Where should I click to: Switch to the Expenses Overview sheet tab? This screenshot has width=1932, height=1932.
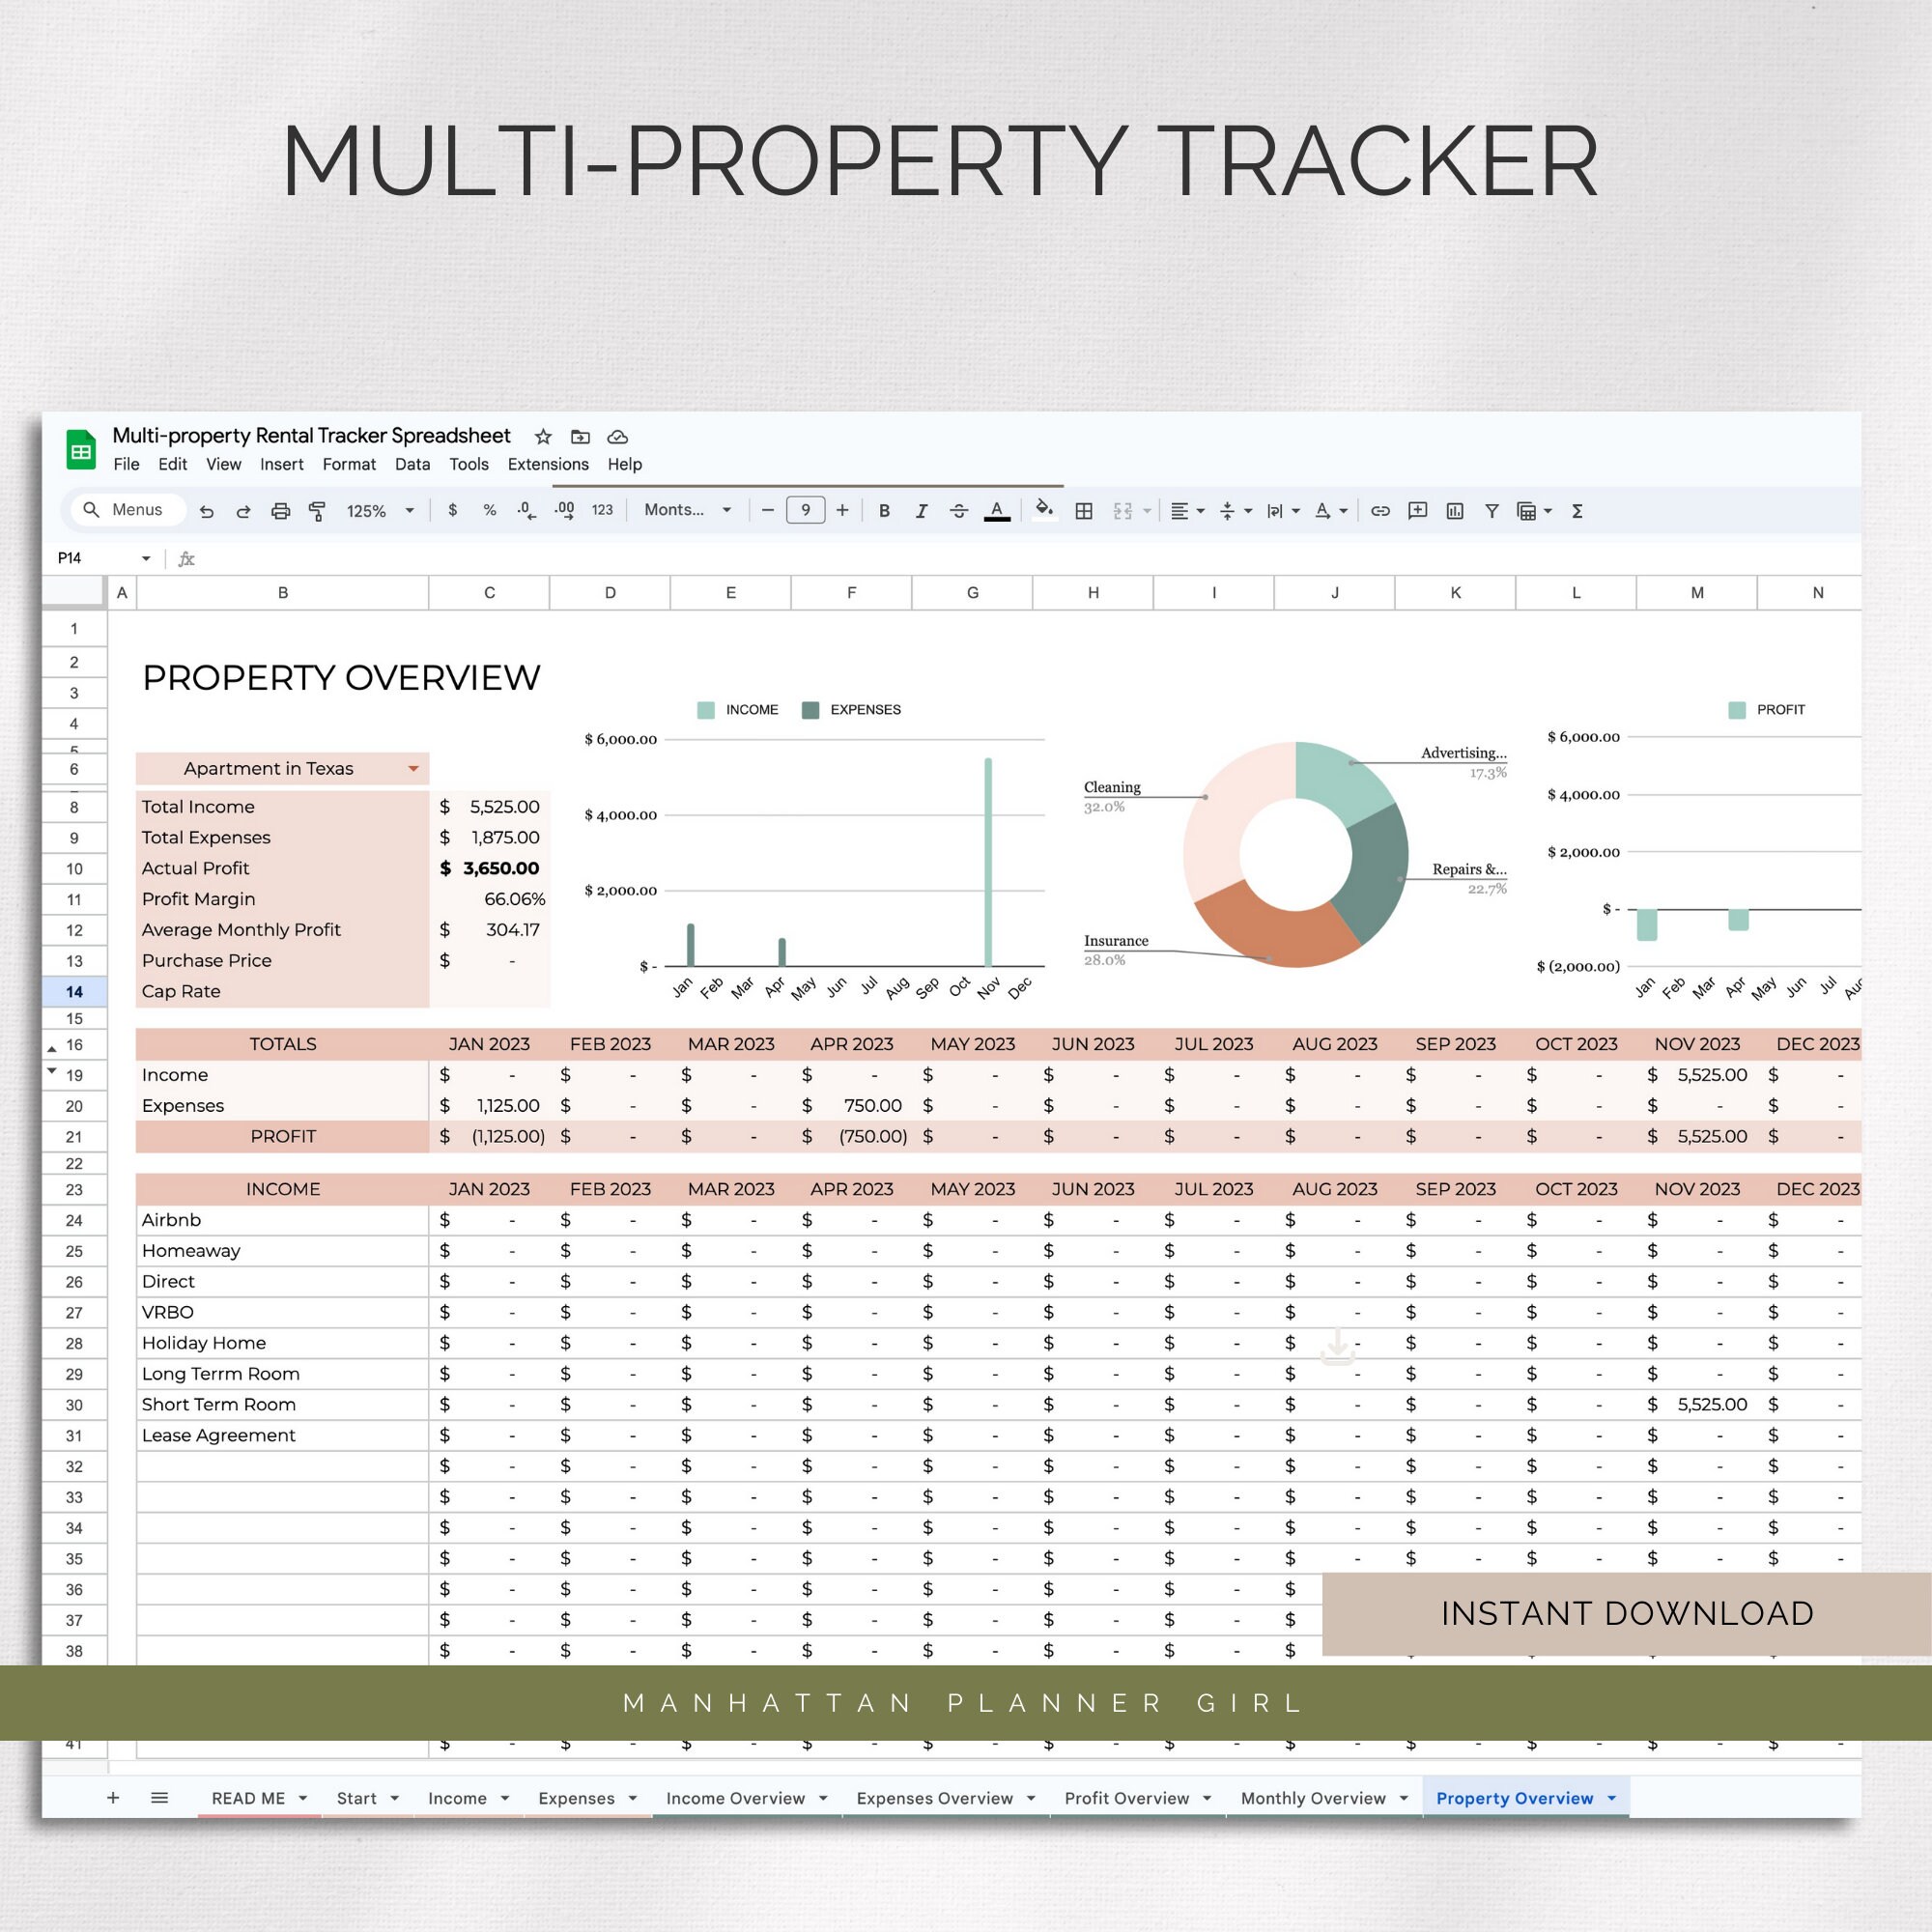point(936,1797)
